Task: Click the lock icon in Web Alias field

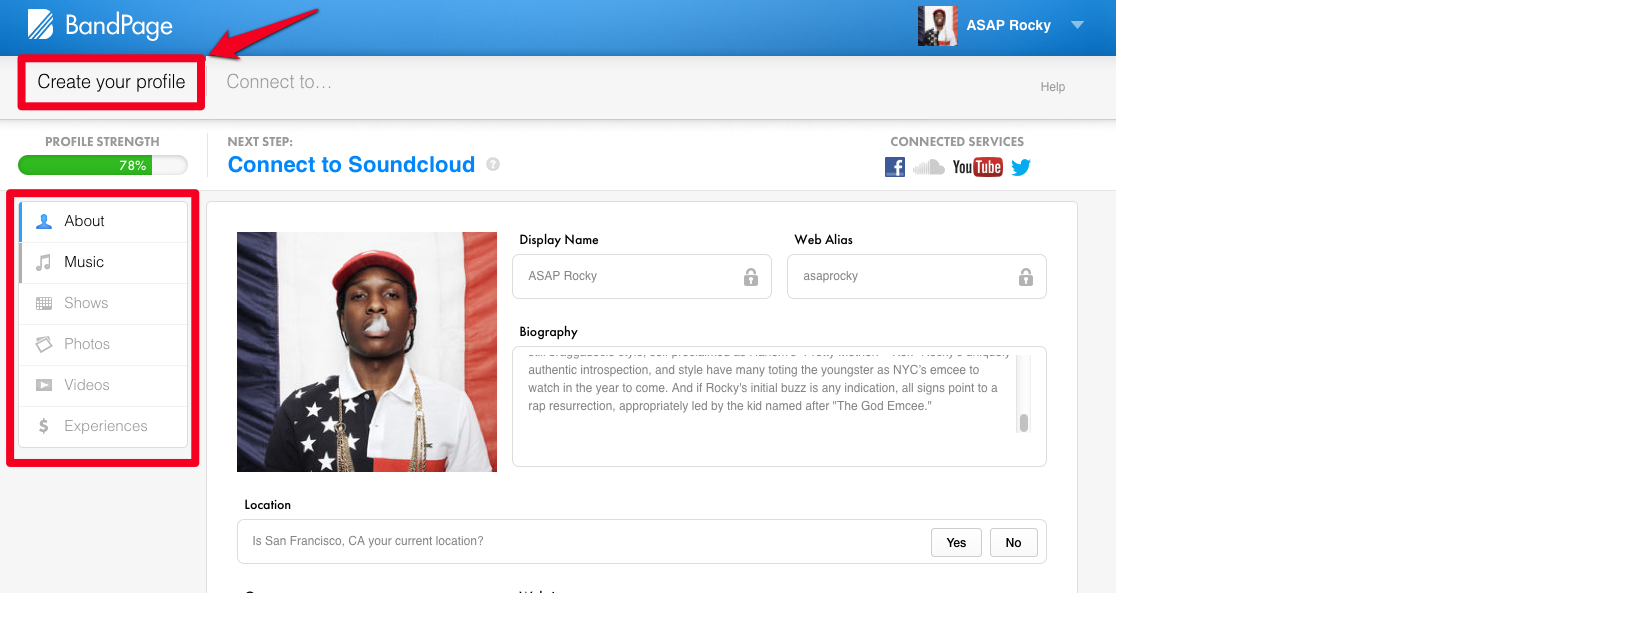Action: pos(1026,277)
